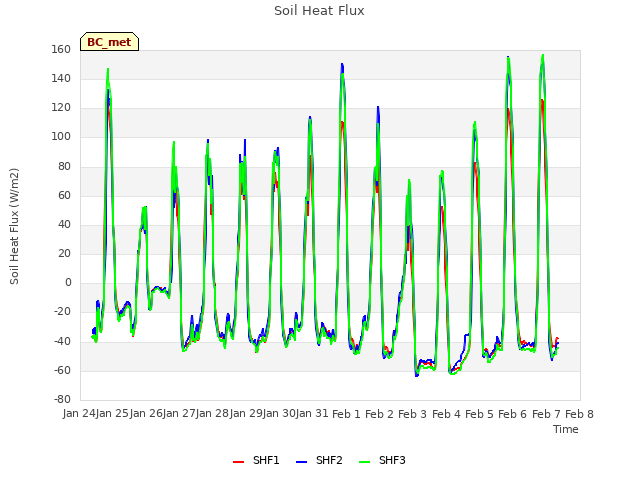The image size is (640, 480).
Task: Click the 80 y-axis tick label
Action: pyautogui.click(x=64, y=167)
